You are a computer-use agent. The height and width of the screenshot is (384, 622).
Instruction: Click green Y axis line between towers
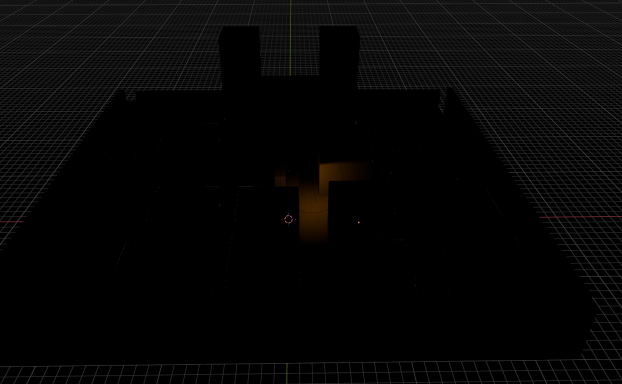pyautogui.click(x=290, y=38)
